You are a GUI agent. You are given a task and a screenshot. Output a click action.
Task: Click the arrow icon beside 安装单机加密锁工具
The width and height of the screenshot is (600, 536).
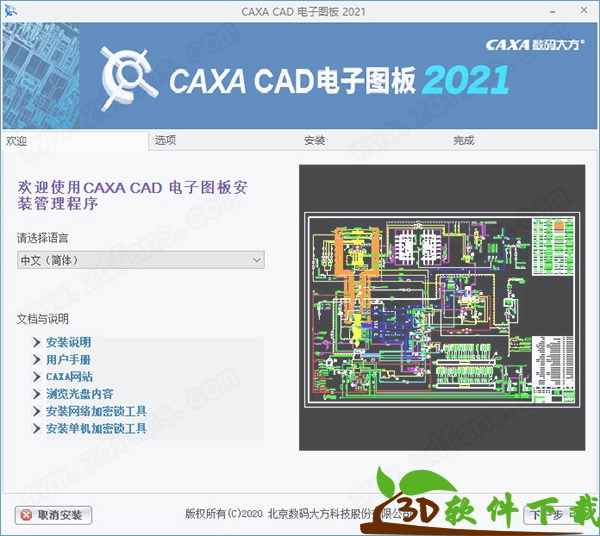point(37,428)
